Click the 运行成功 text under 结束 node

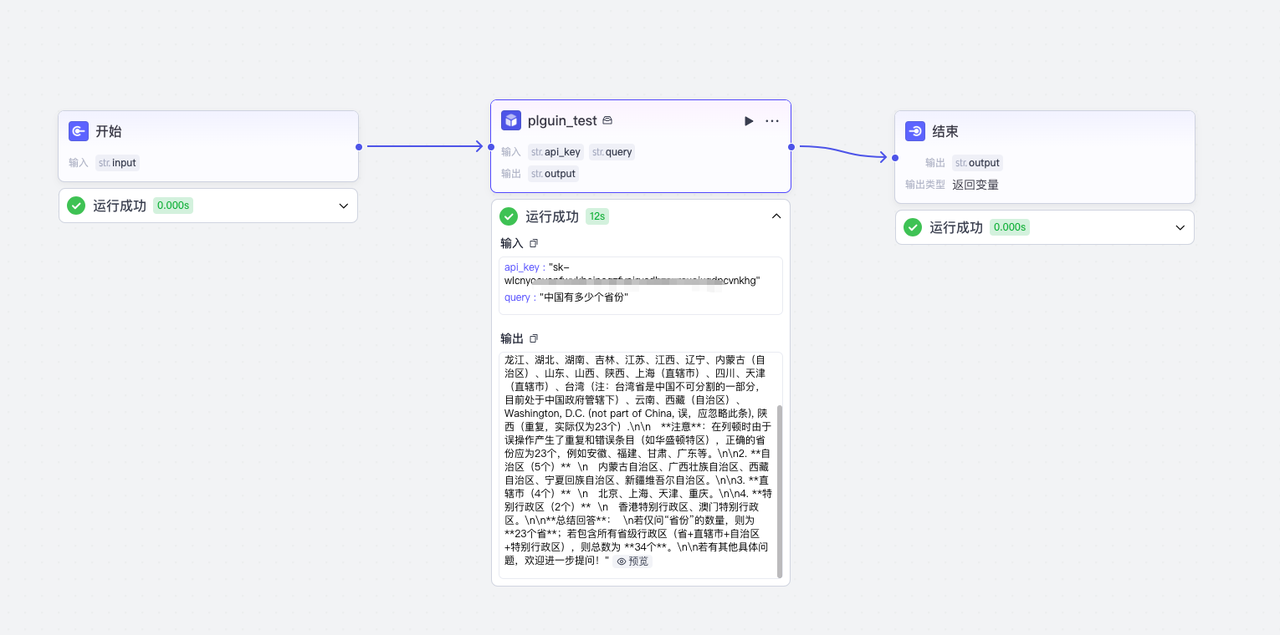point(956,227)
